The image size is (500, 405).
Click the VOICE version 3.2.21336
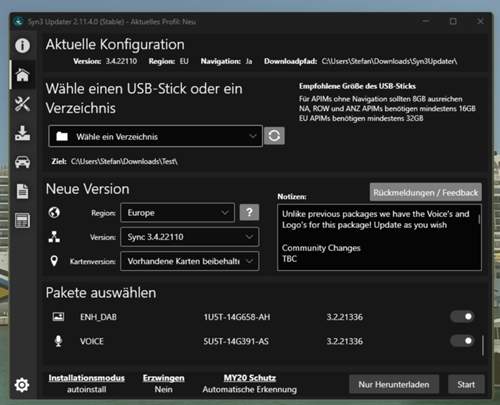point(345,341)
